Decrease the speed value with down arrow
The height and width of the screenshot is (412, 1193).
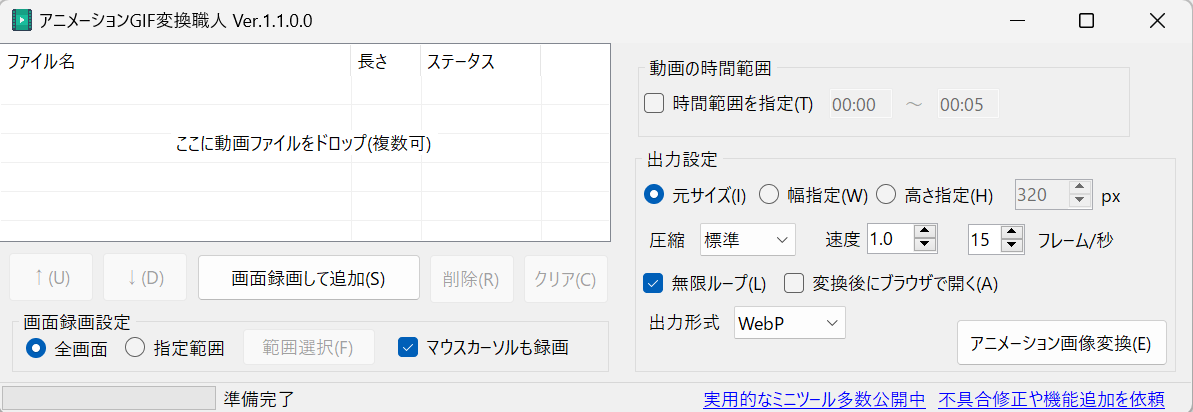(925, 246)
